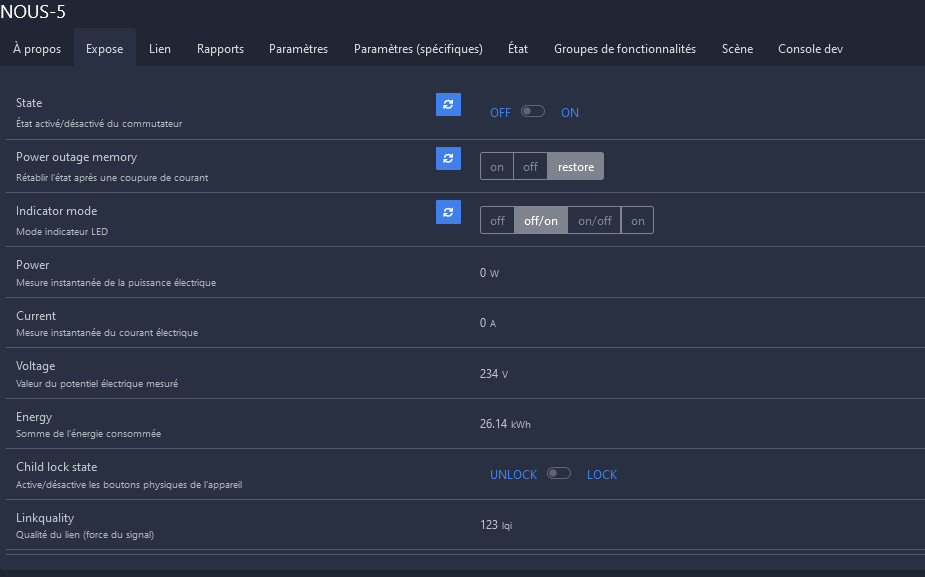Switch to the Rapports tab
Image resolution: width=925 pixels, height=577 pixels.
[220, 49]
